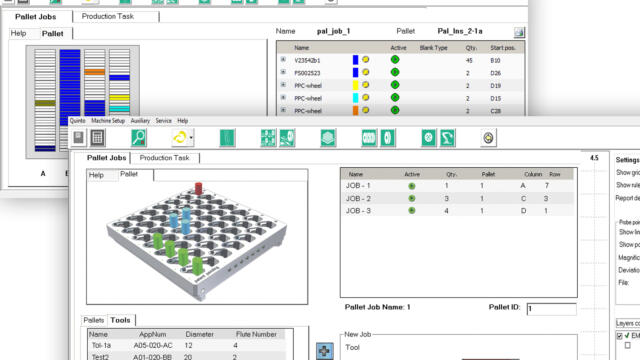Click the robot arm toolbar icon
Screen dimensions: 640x360
(x=447, y=138)
